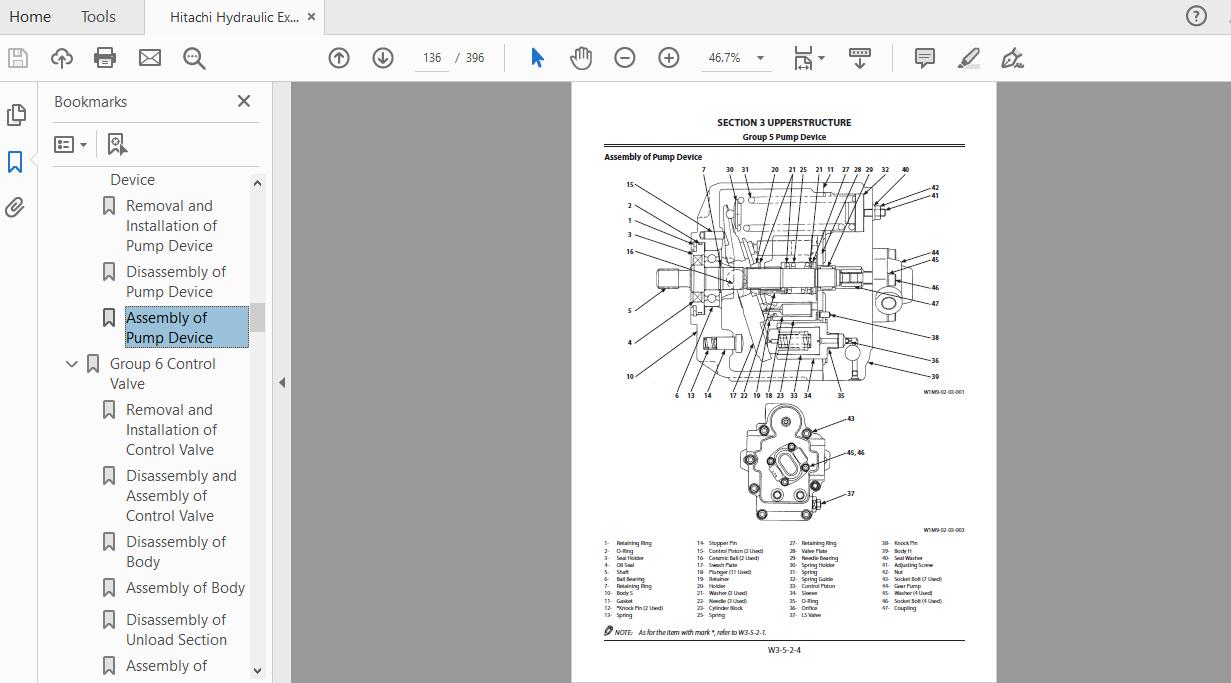
Task: Open the sign document pen icon
Action: pyautogui.click(x=1012, y=58)
